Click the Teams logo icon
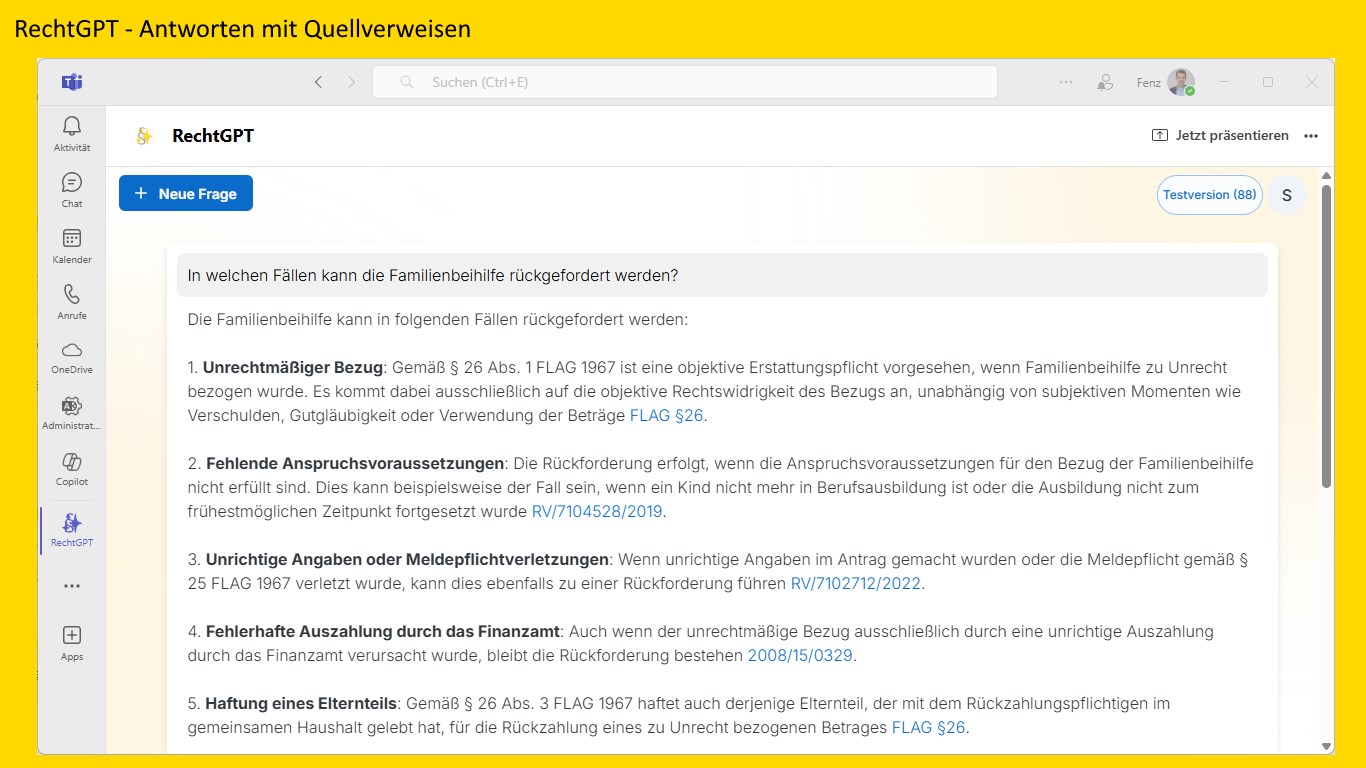The image size is (1366, 768). (x=72, y=82)
